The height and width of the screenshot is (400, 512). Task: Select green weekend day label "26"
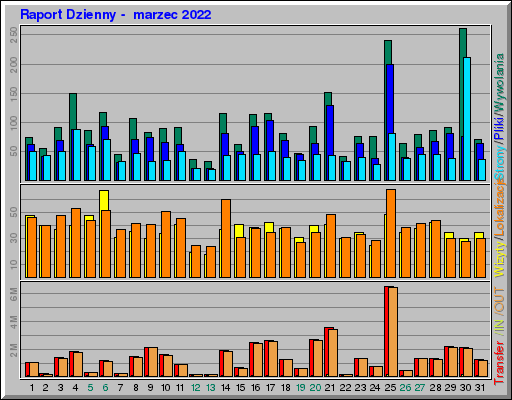point(405,388)
